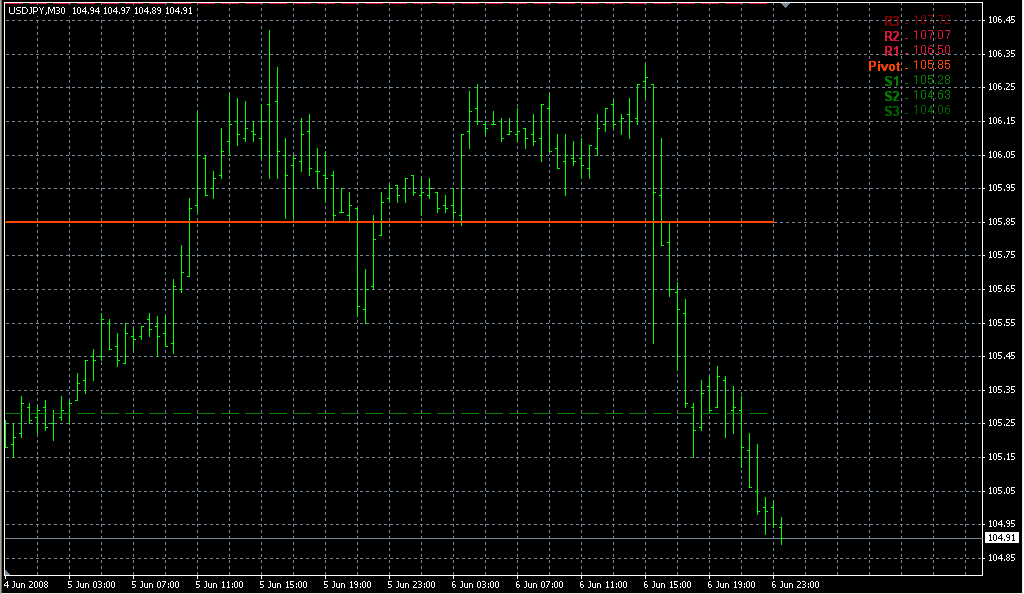Click the USDJPY,M30 chart title
1024x594 pixels.
tap(36, 11)
